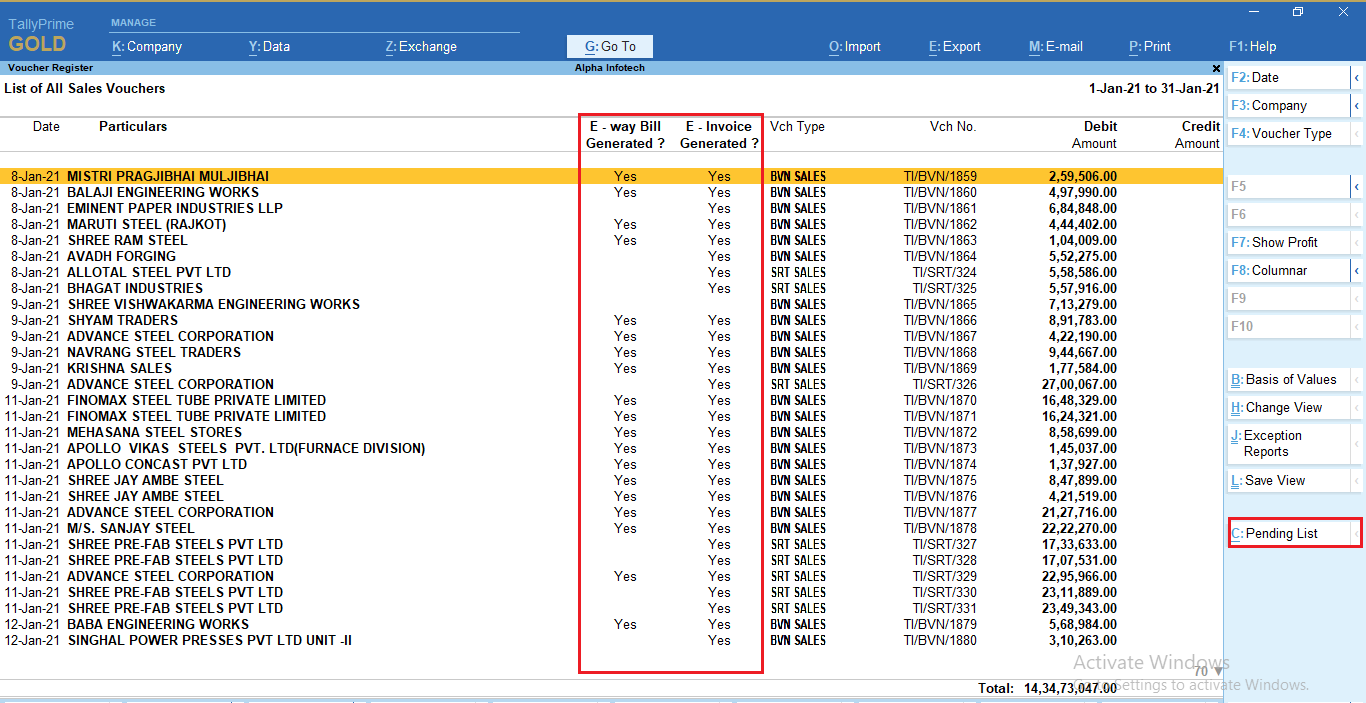This screenshot has height=703, width=1366.
Task: View Exception Reports
Action: coord(1283,443)
